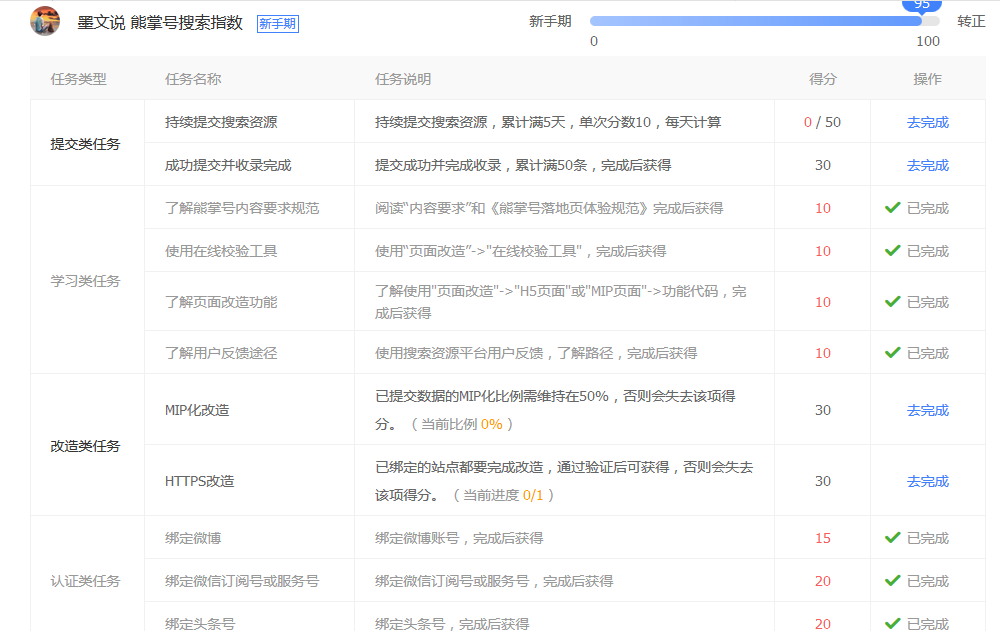Click the novice progress bar
This screenshot has width=1000, height=631.
(765, 21)
